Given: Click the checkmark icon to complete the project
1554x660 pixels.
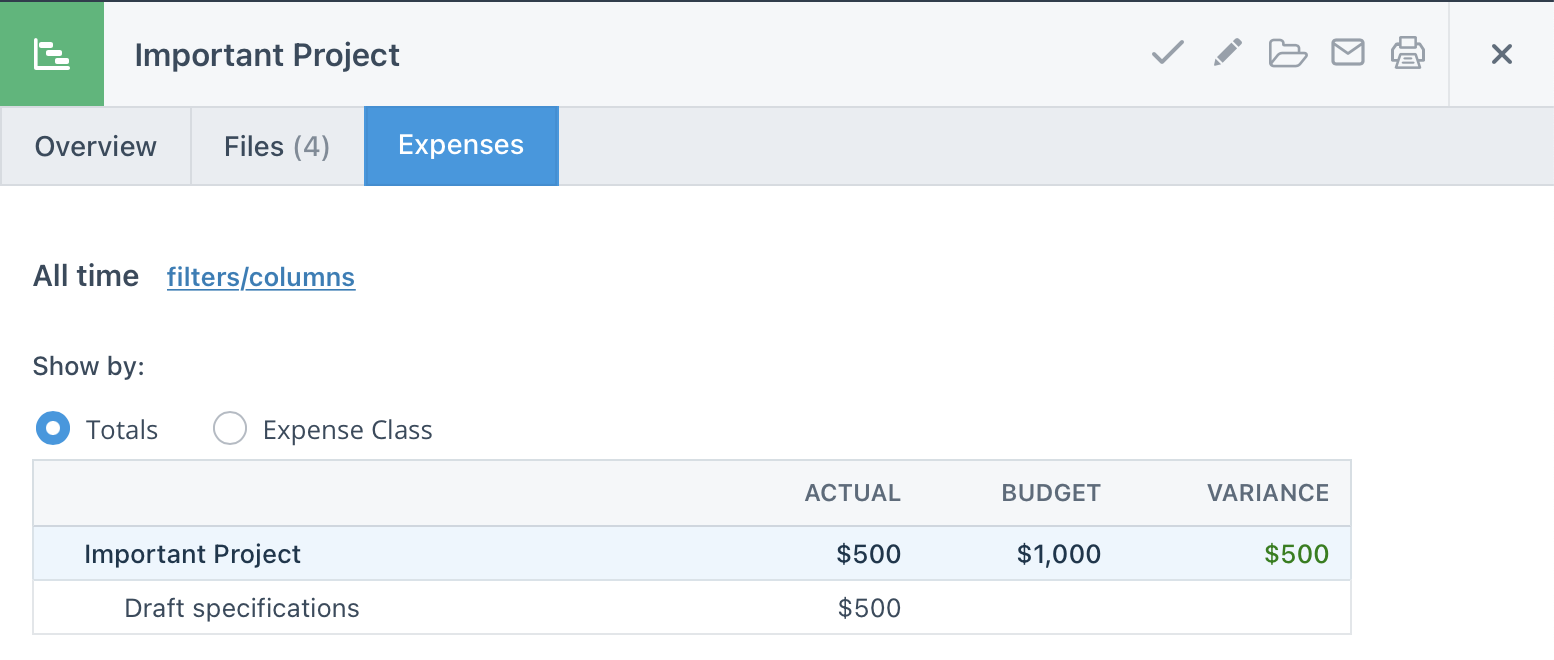Looking at the screenshot, I should coord(1167,54).
